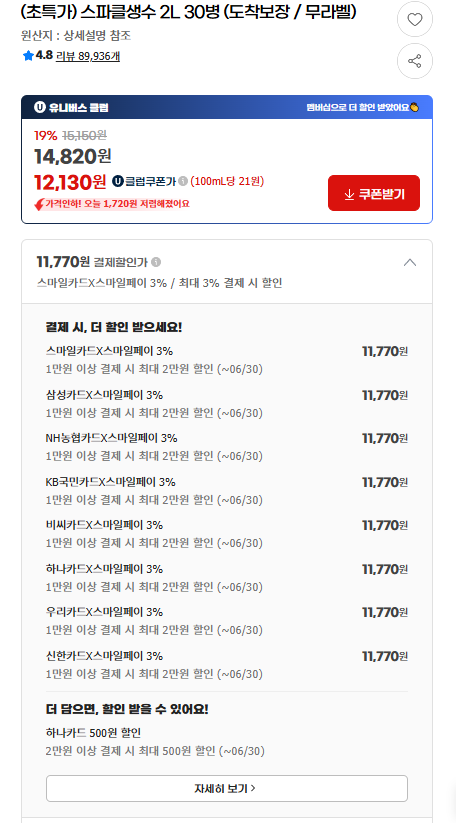Select KB국민카드X스마일페이 3% option
Screen dimensions: 456x823
(227, 491)
